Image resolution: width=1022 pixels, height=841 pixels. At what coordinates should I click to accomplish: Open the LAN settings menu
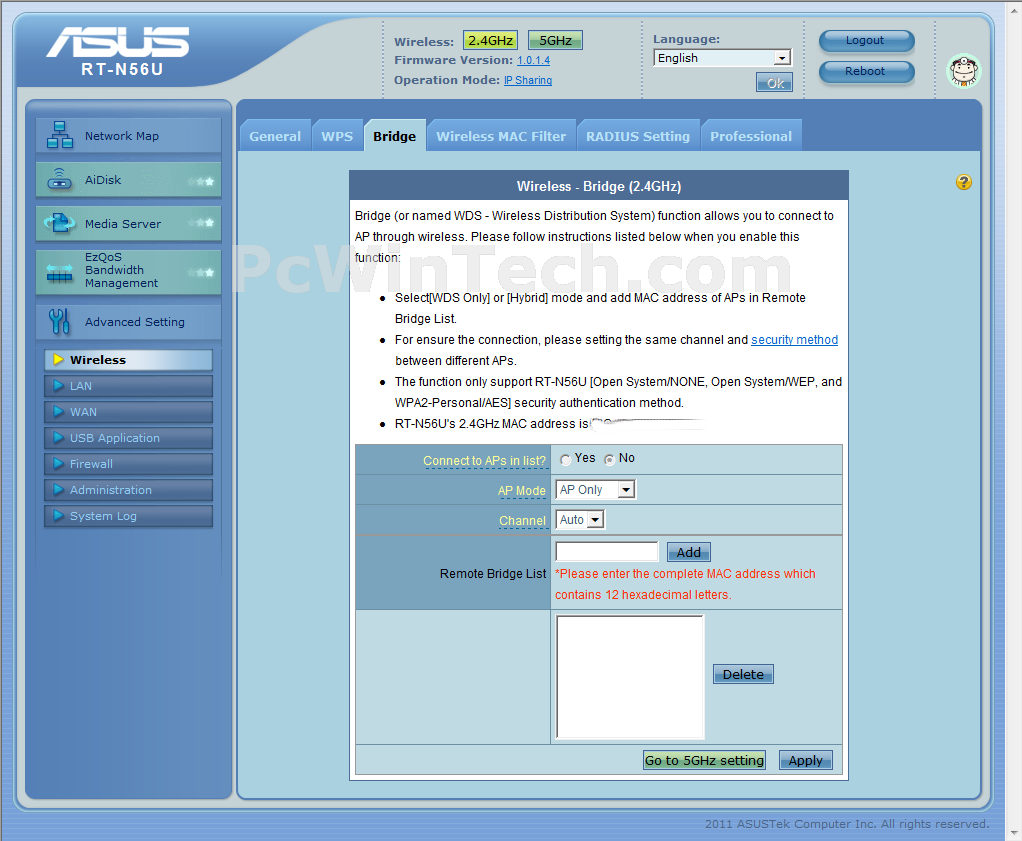click(128, 386)
